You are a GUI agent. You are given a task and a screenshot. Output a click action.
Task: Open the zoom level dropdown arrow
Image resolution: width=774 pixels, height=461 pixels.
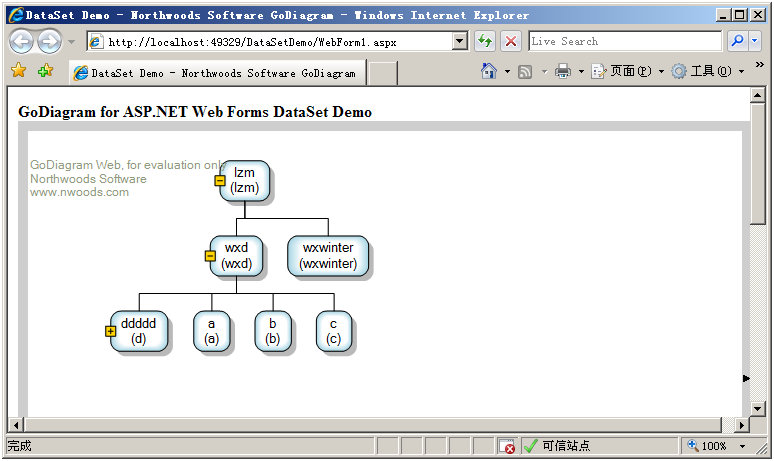click(x=742, y=446)
